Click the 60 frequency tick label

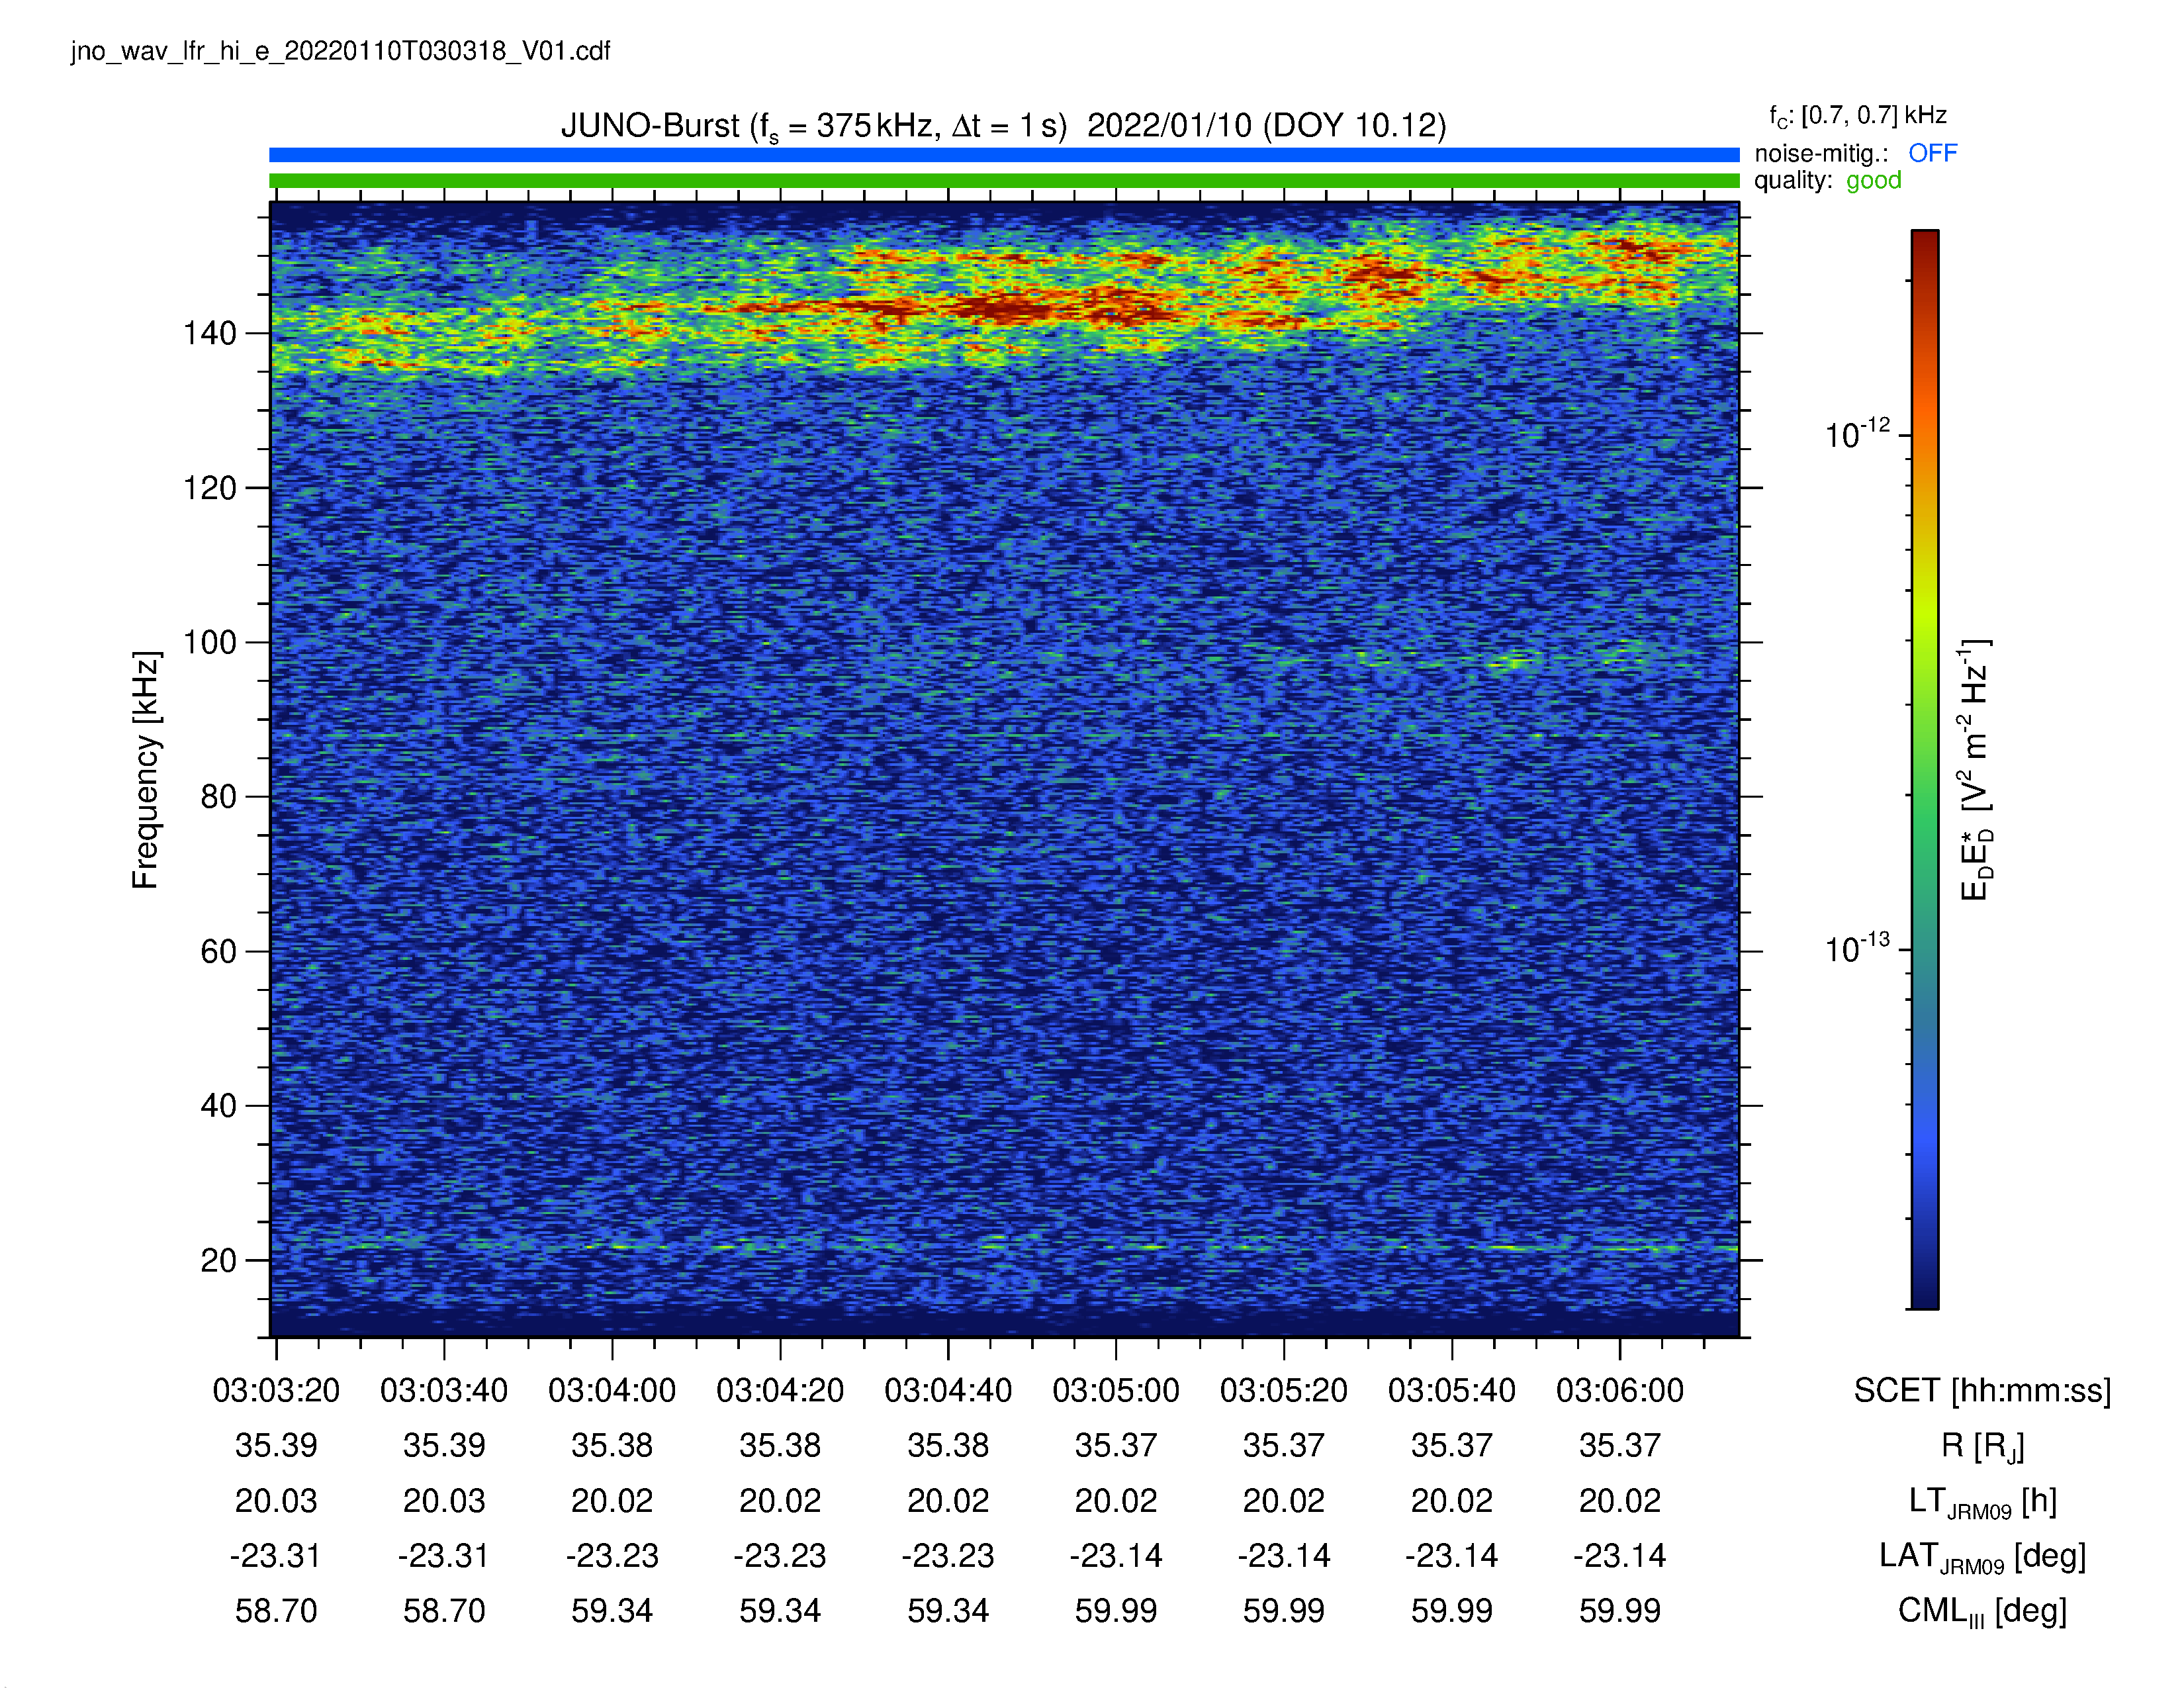pyautogui.click(x=219, y=951)
